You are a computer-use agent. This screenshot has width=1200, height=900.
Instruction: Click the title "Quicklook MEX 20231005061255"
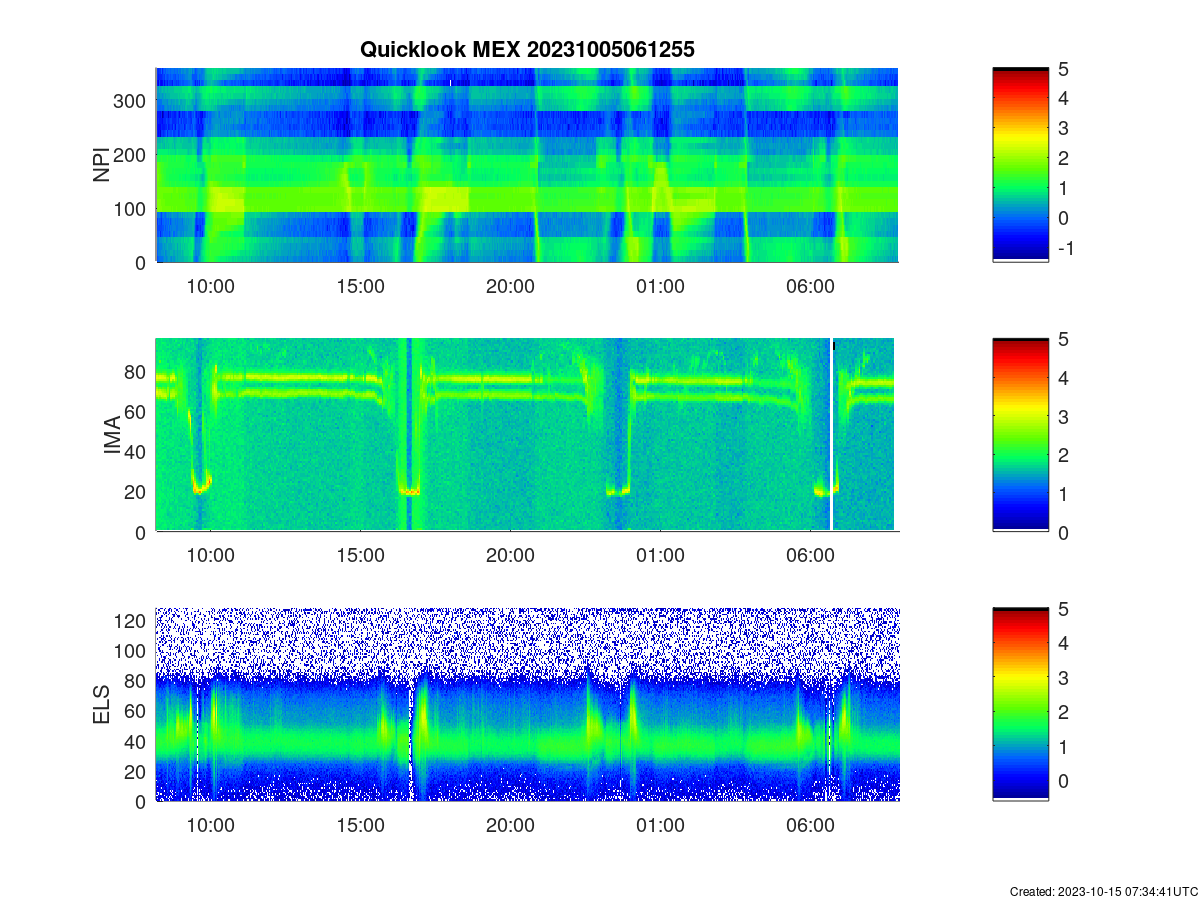click(527, 49)
